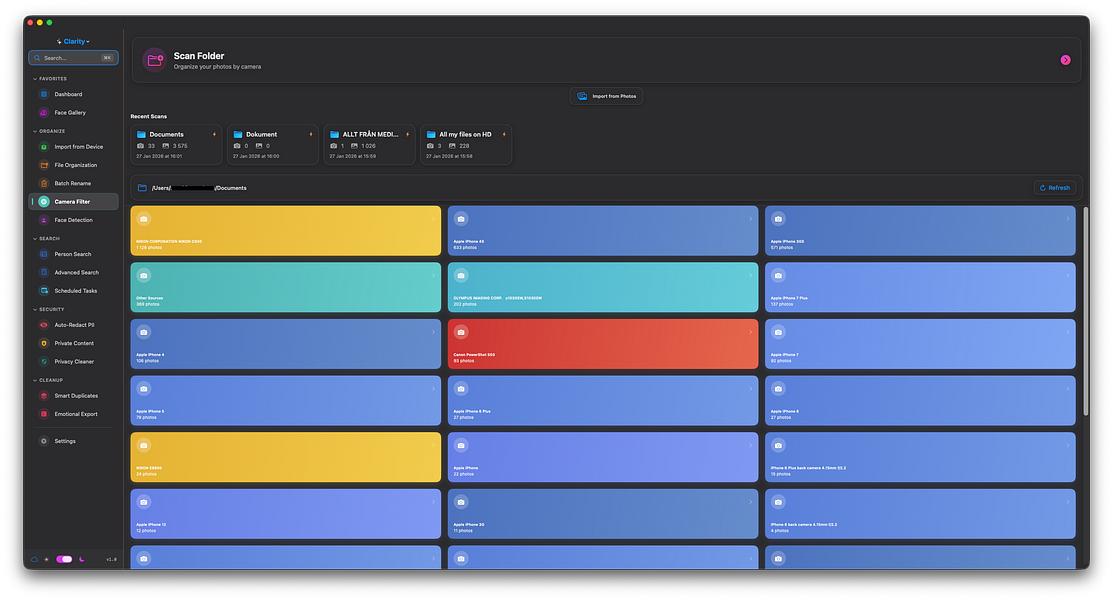Select Face Gallery in the sidebar
This screenshot has width=1113, height=600.
pyautogui.click(x=73, y=113)
